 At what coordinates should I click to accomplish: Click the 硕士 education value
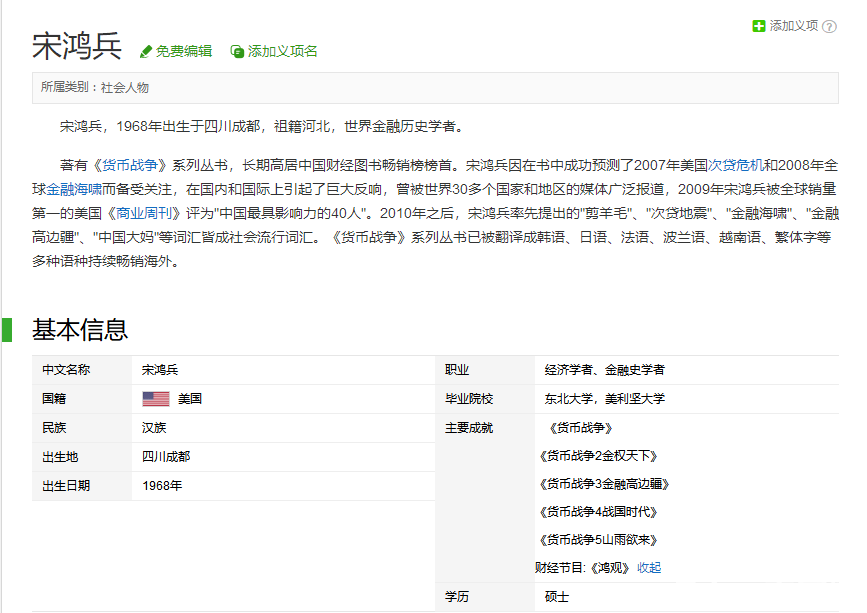click(557, 597)
